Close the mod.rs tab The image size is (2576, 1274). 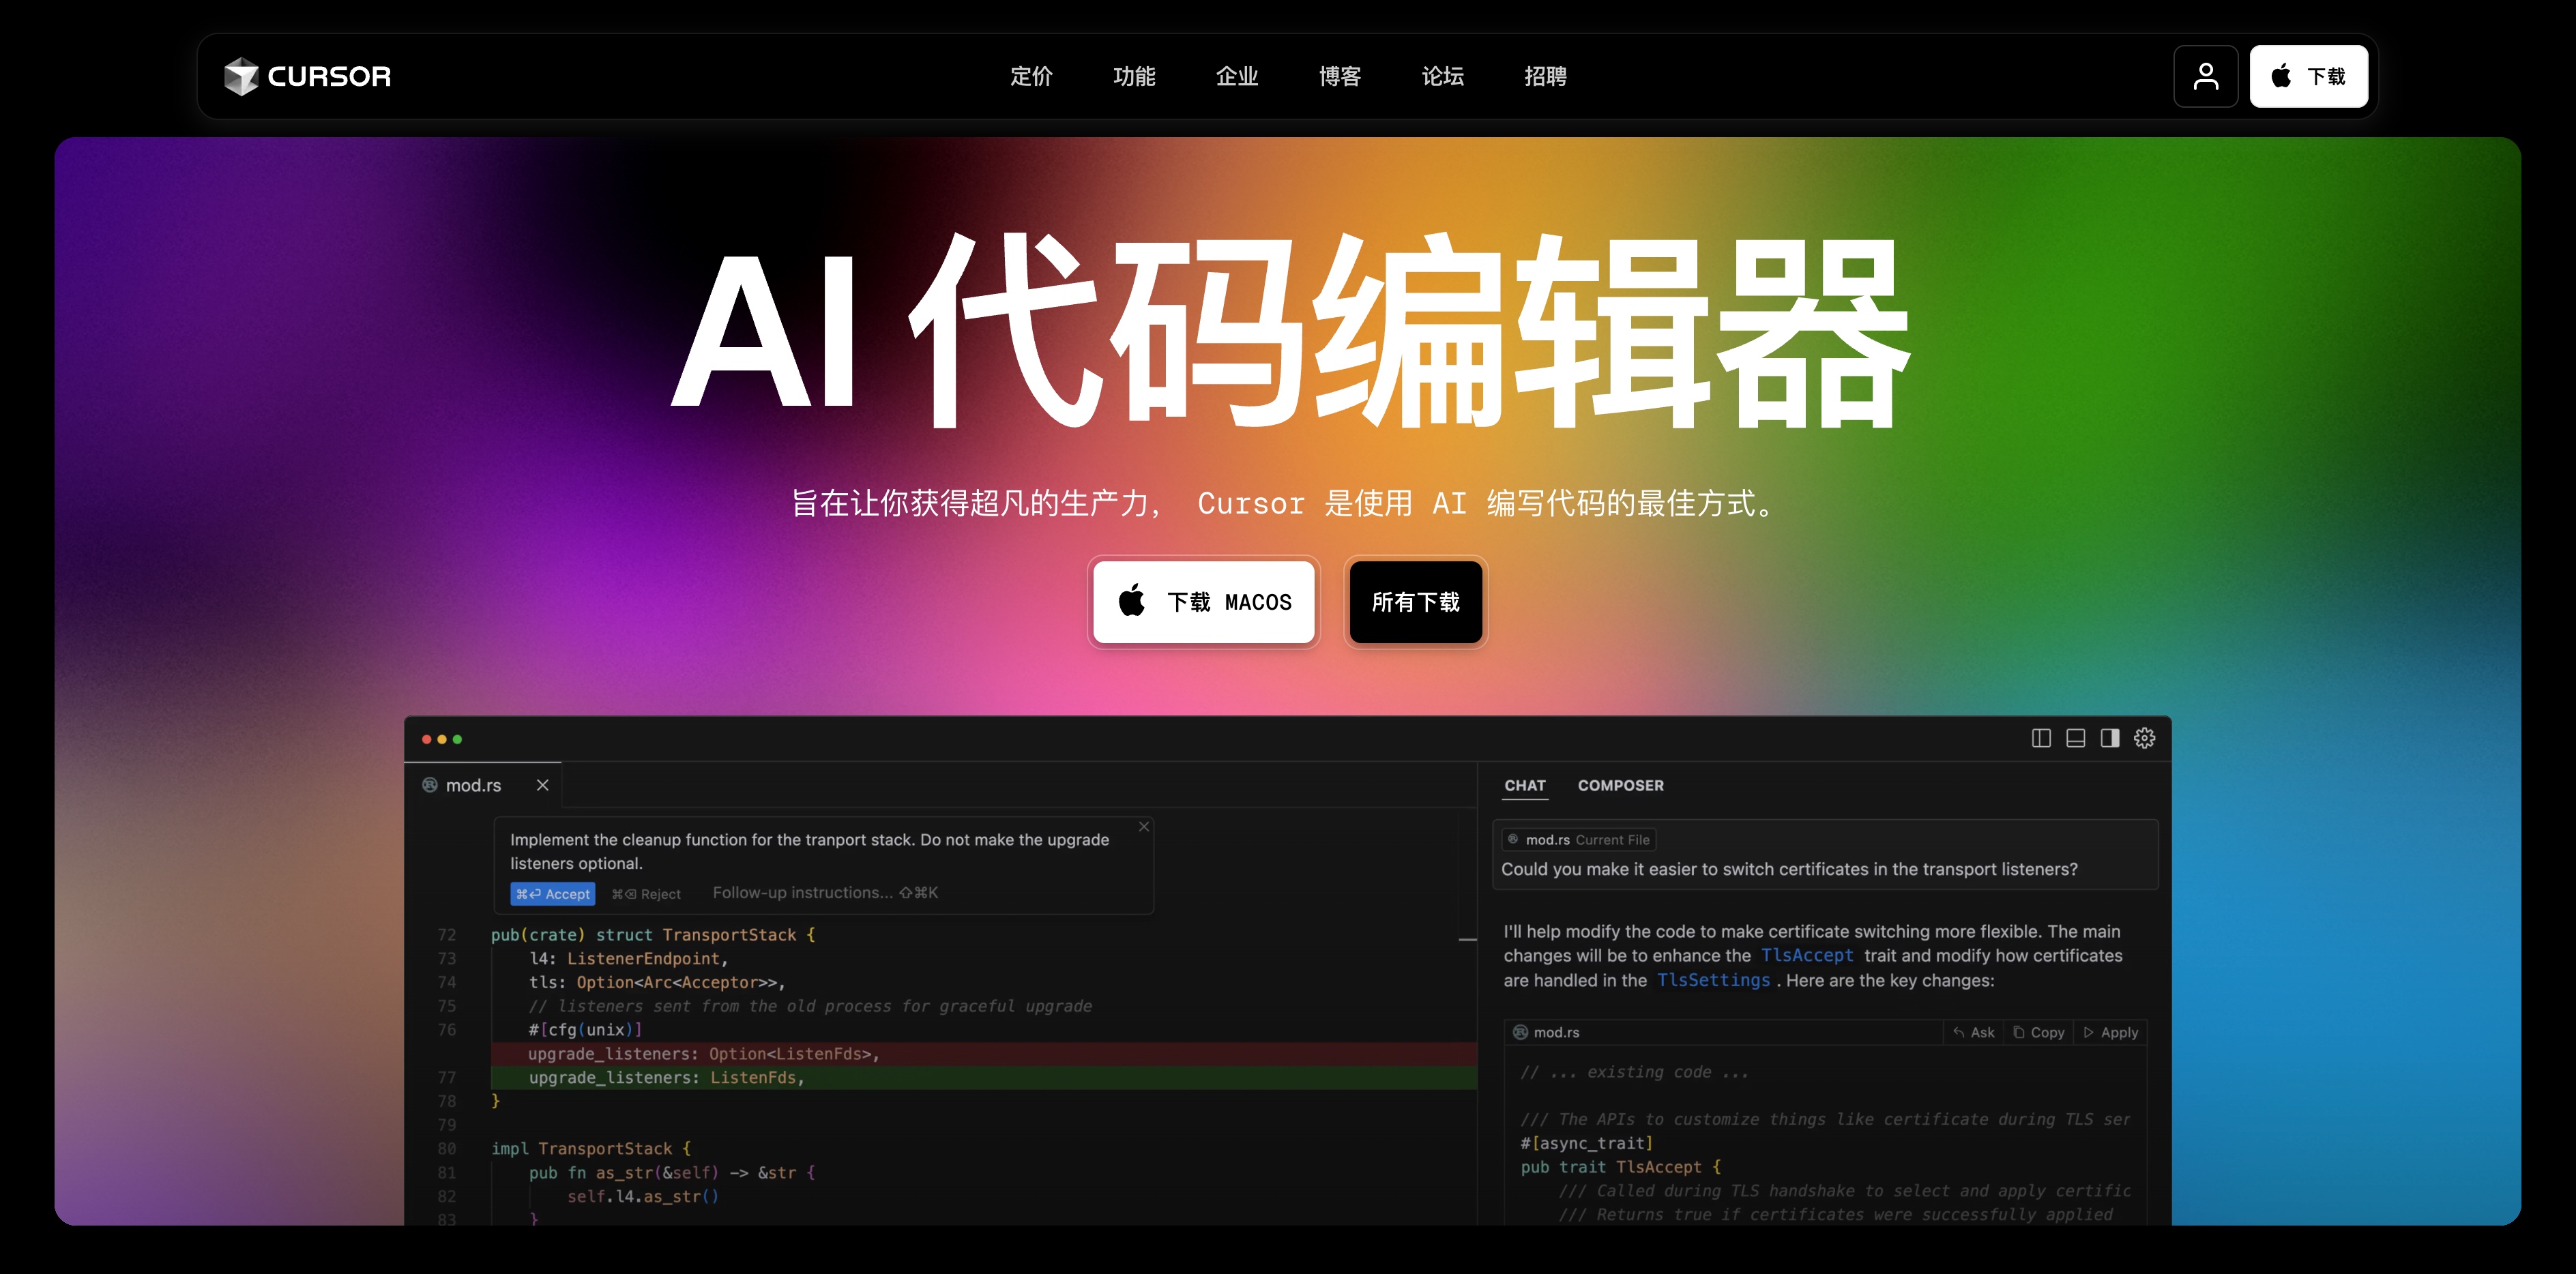542,785
